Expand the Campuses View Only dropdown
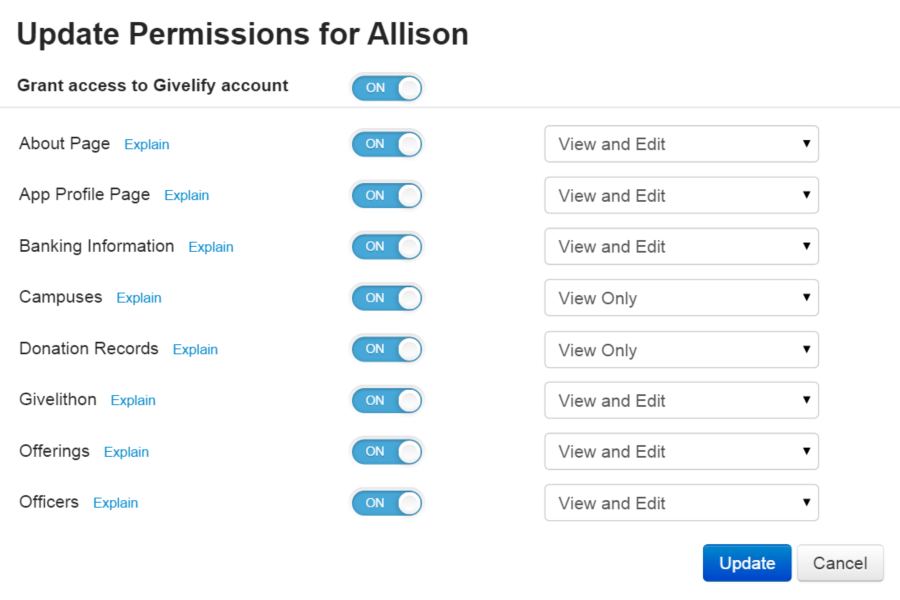900x600 pixels. coord(681,298)
